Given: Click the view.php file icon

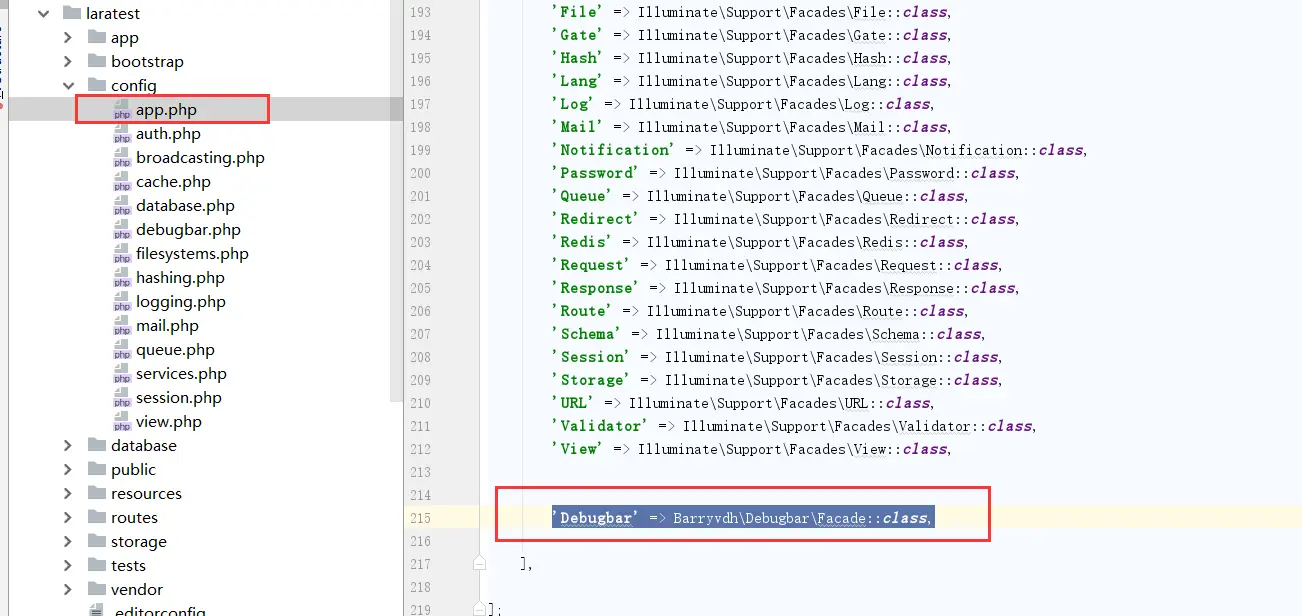Looking at the screenshot, I should point(122,422).
